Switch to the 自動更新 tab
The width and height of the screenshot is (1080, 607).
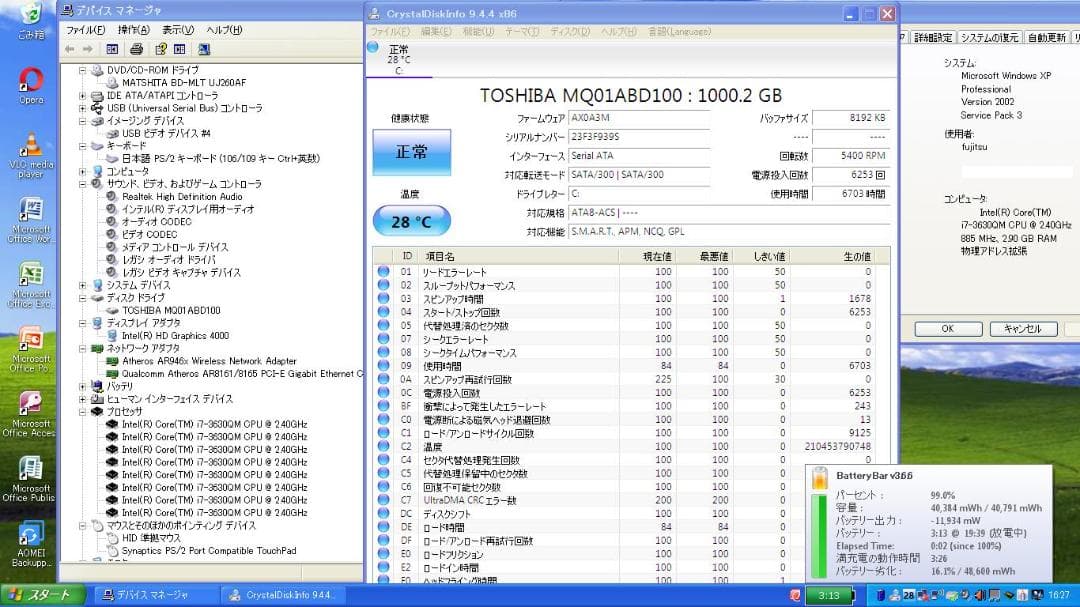click(x=1046, y=38)
